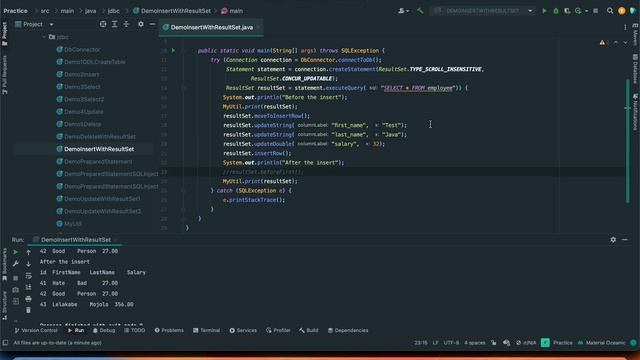Open Search Everywhere magnifier icon
Viewport: 640px width, 360px height.
point(610,11)
